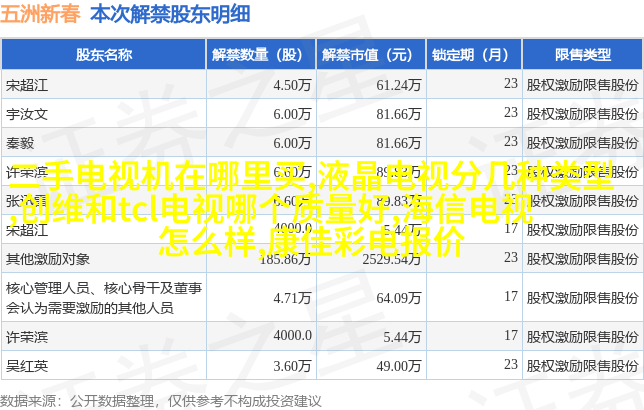Click the 秦毅 shareholder cell

click(x=20, y=142)
